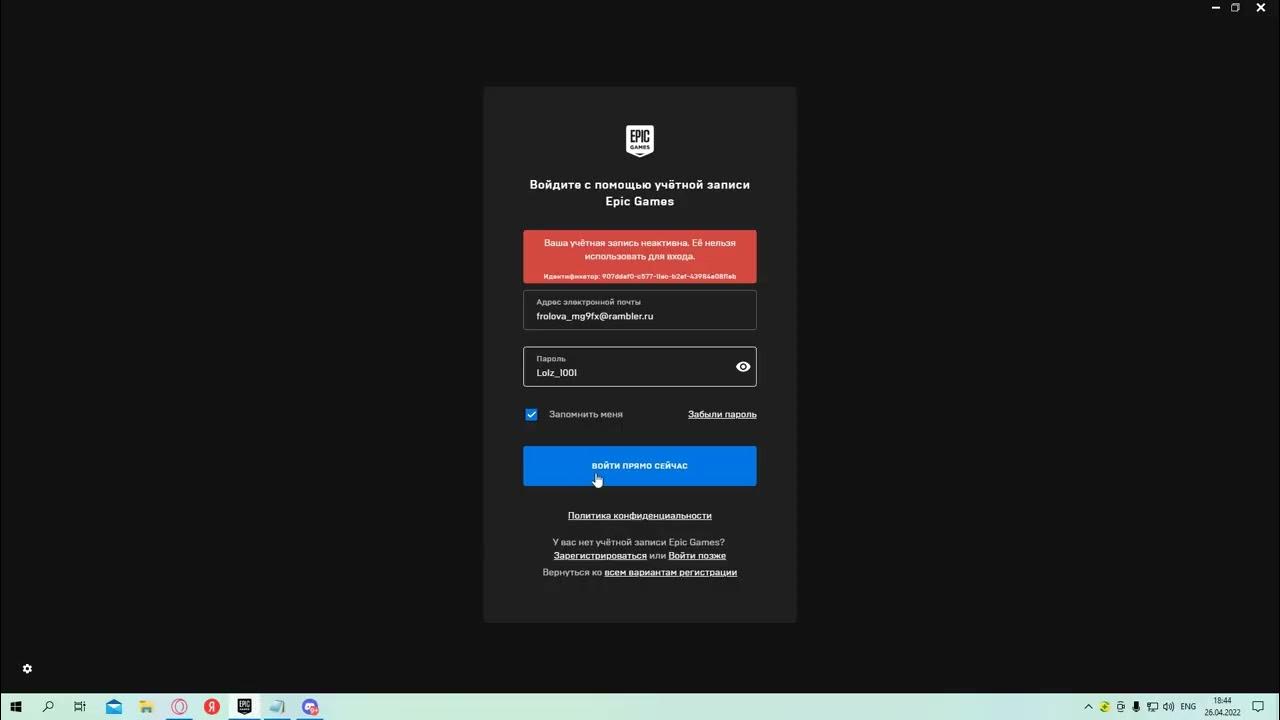Open Task View in taskbar
Screen dimensions: 1280x720
(80, 707)
